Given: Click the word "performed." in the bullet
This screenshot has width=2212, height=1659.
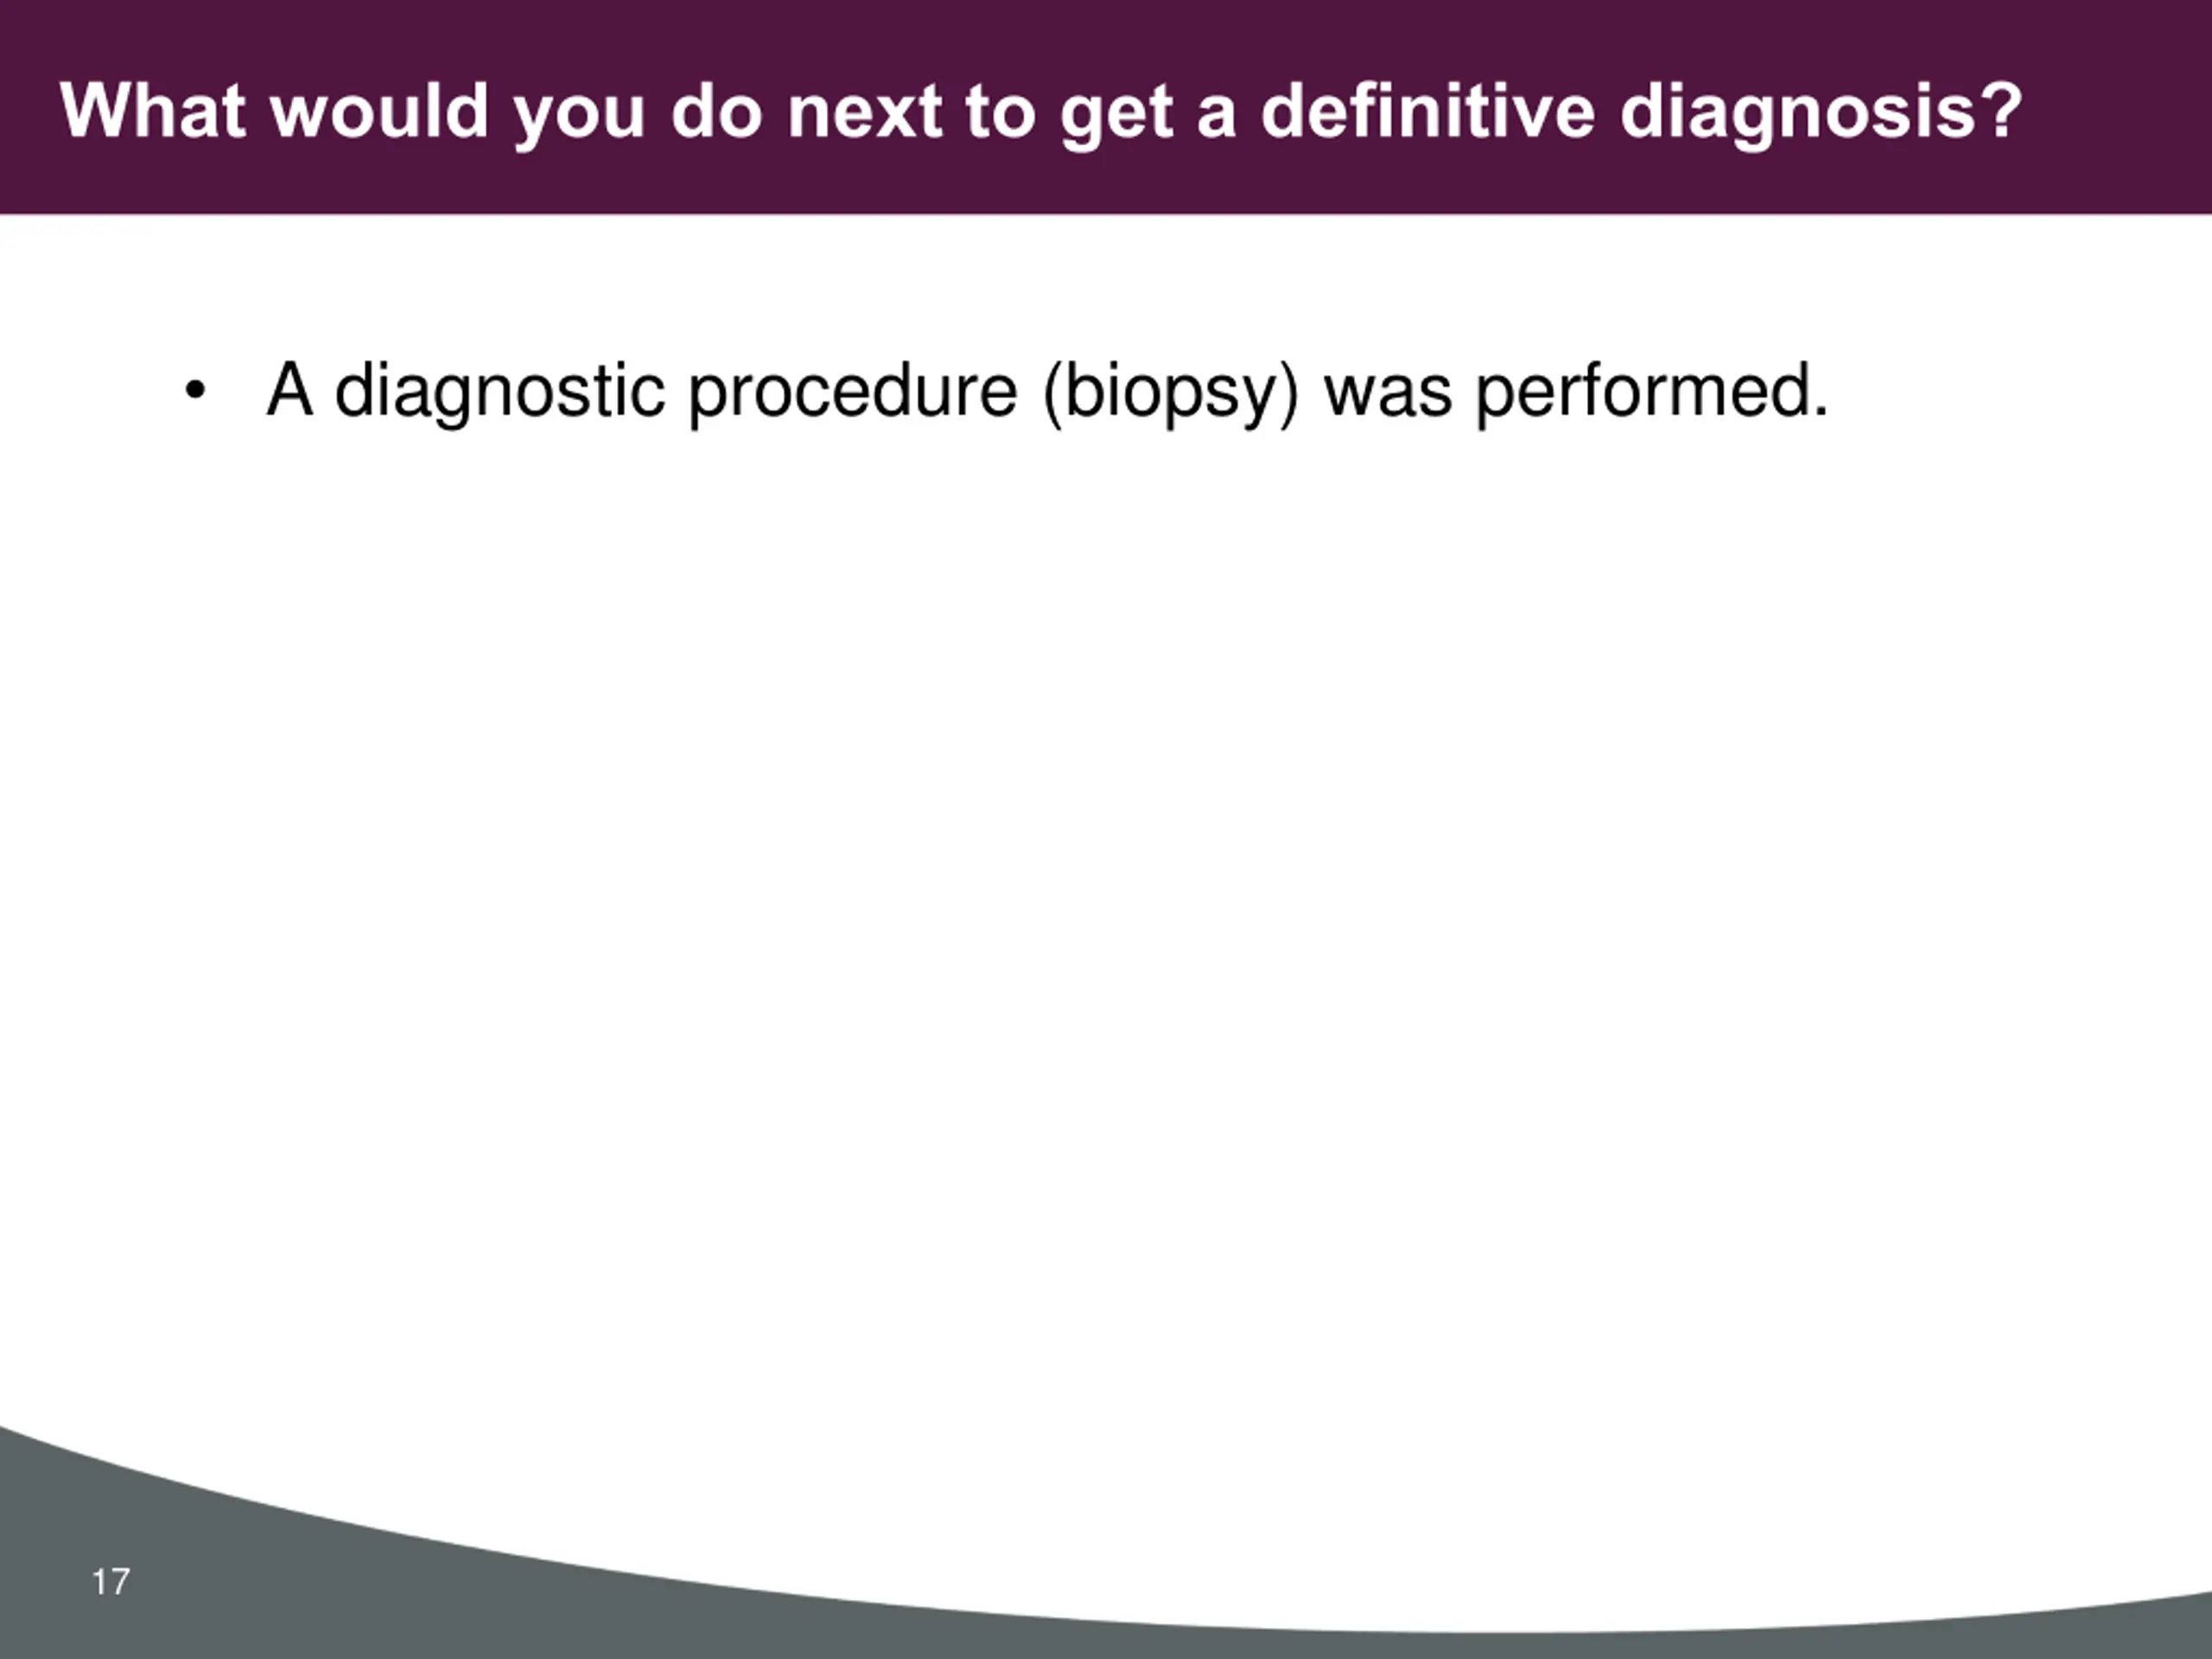Looking at the screenshot, I should (1653, 391).
